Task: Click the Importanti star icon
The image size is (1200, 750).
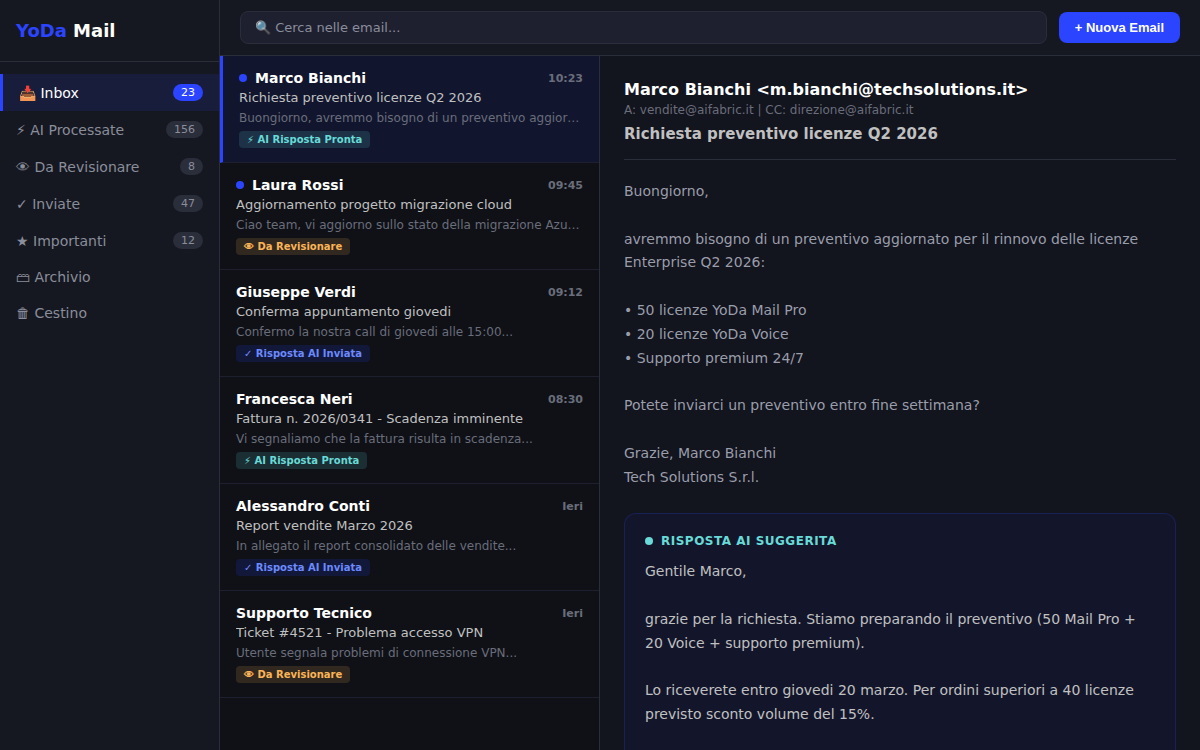Action: pos(22,241)
